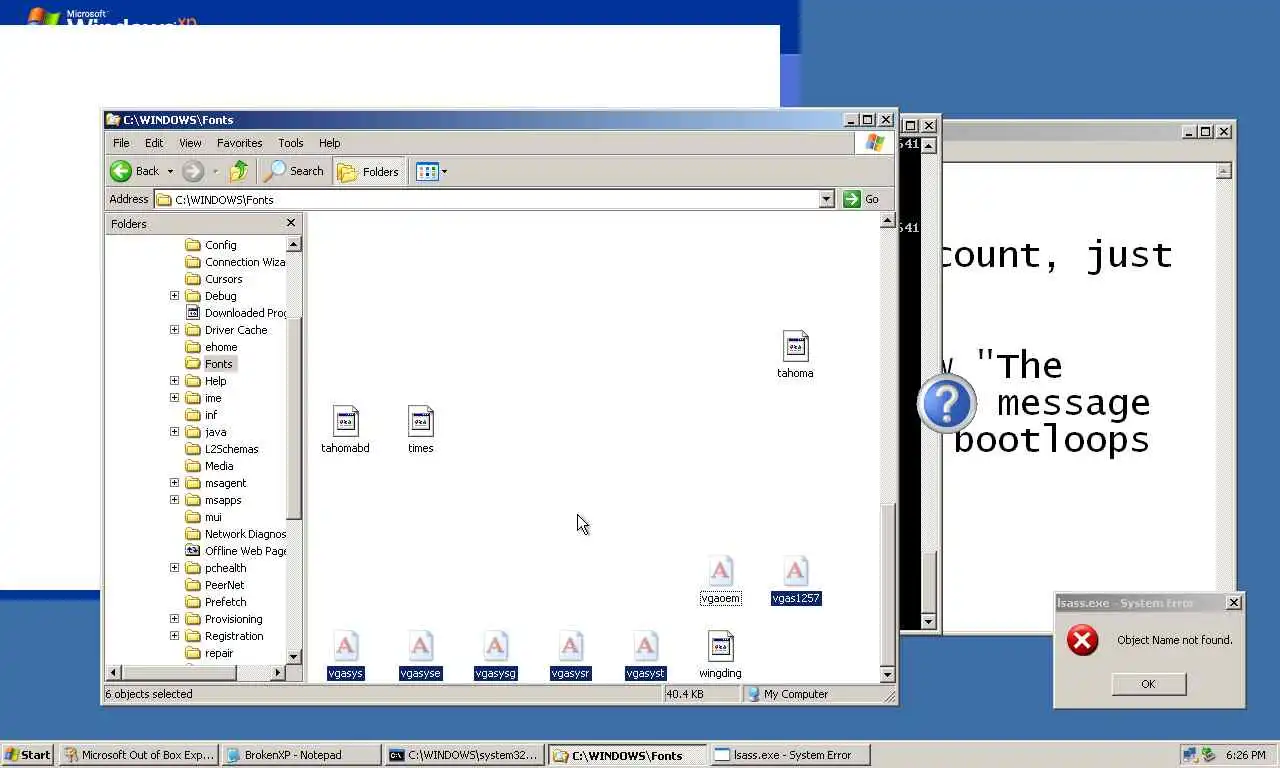This screenshot has width=1280, height=768.
Task: Select the vgasyse font icon
Action: 420,647
